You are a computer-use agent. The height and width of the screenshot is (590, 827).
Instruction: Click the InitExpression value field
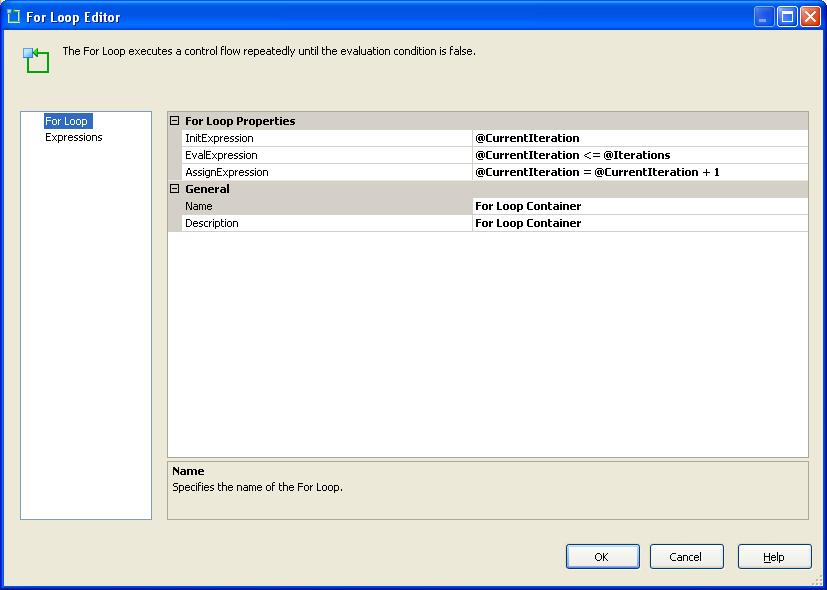(x=640, y=138)
